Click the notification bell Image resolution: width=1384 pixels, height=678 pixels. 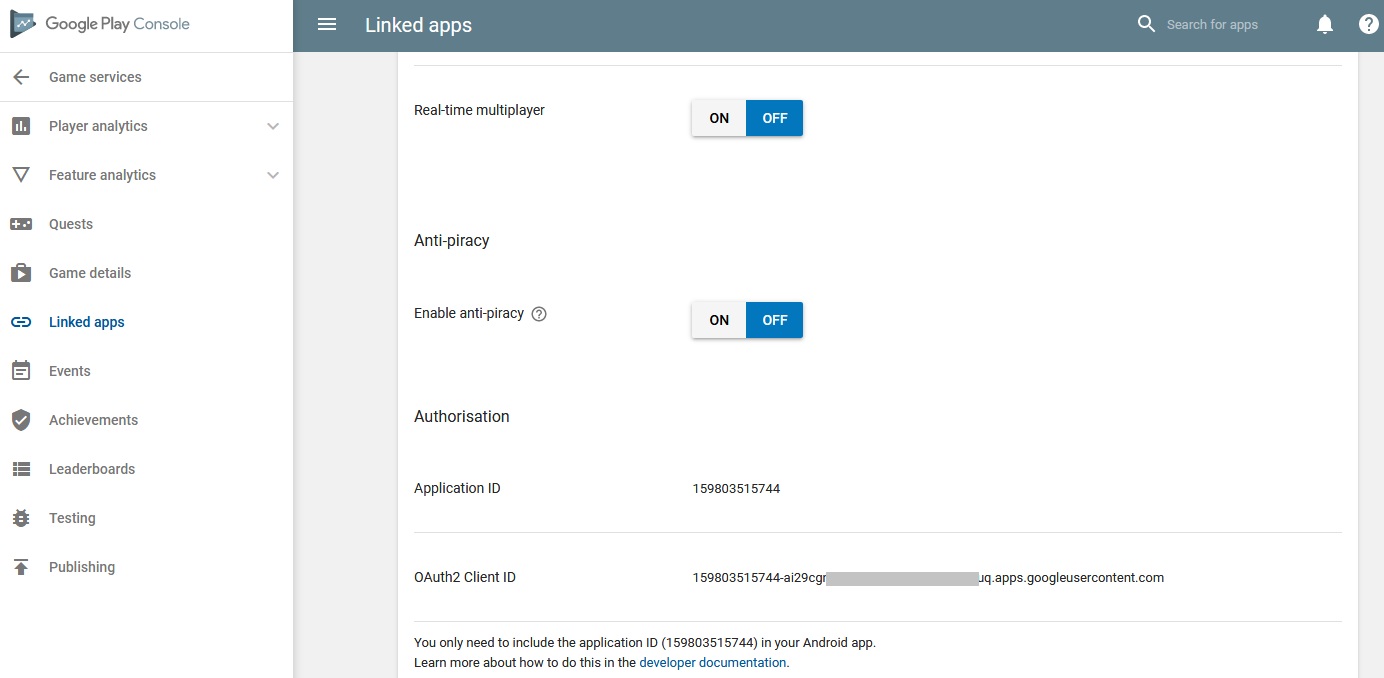pos(1325,24)
